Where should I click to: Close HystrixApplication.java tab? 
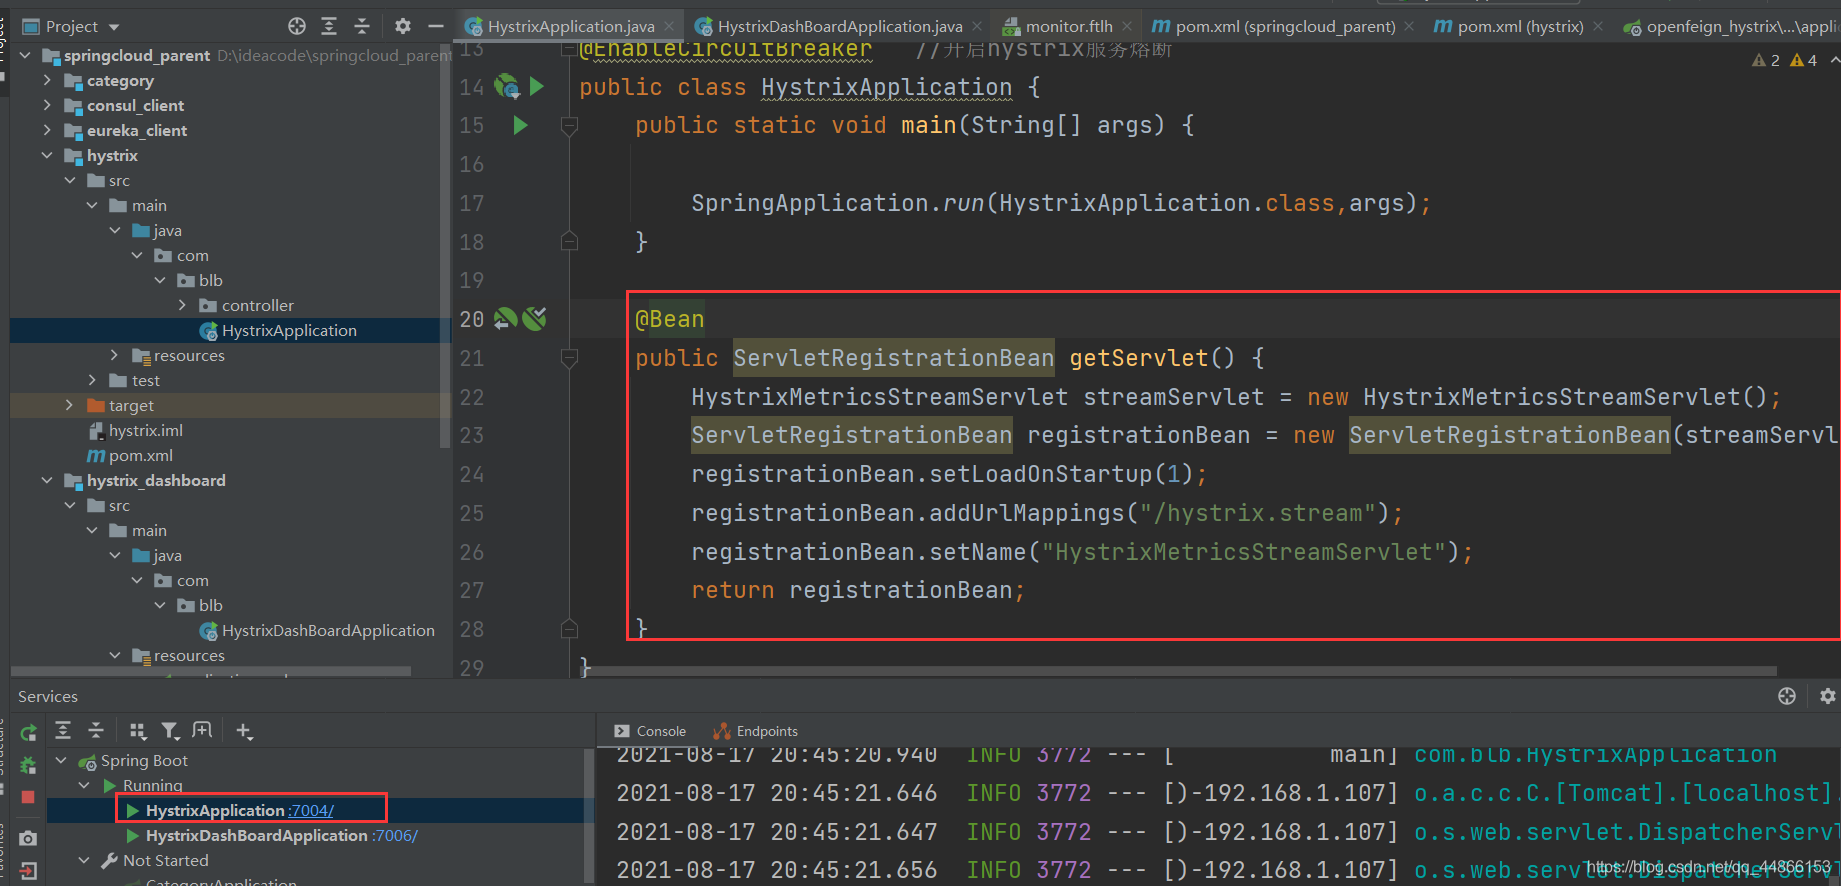coord(669,27)
